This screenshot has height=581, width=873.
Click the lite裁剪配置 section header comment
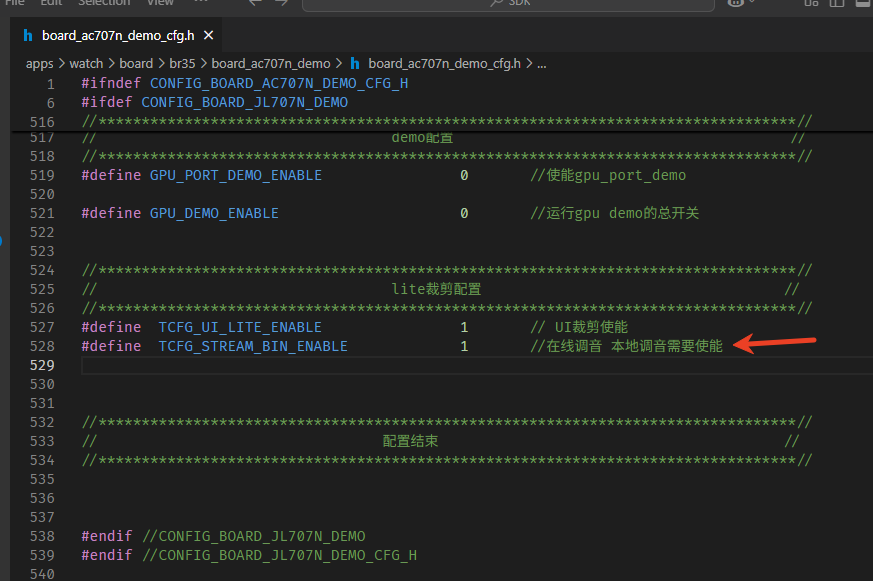(436, 289)
